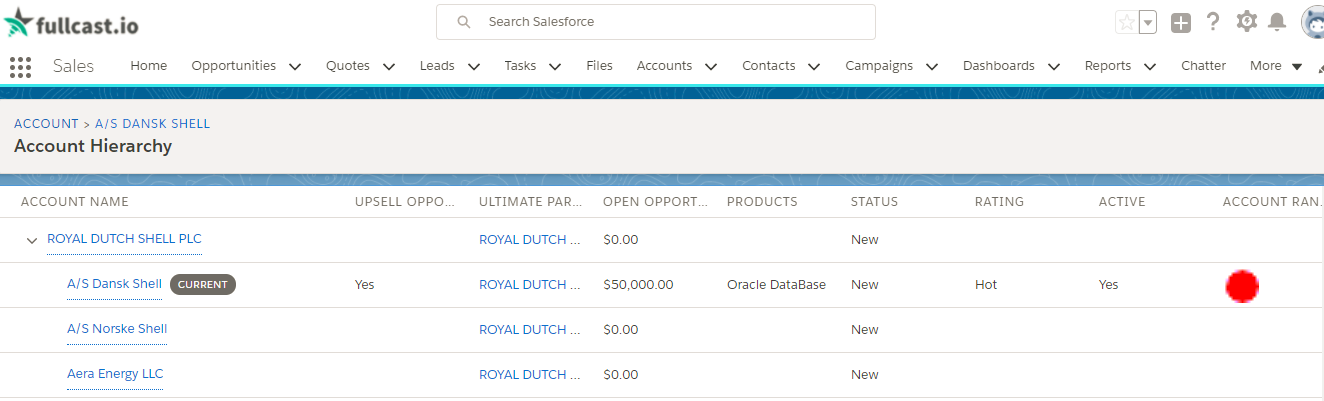Expand the Quotes tab dropdown chevron
Viewport: 1324px width, 401px height.
[x=389, y=67]
